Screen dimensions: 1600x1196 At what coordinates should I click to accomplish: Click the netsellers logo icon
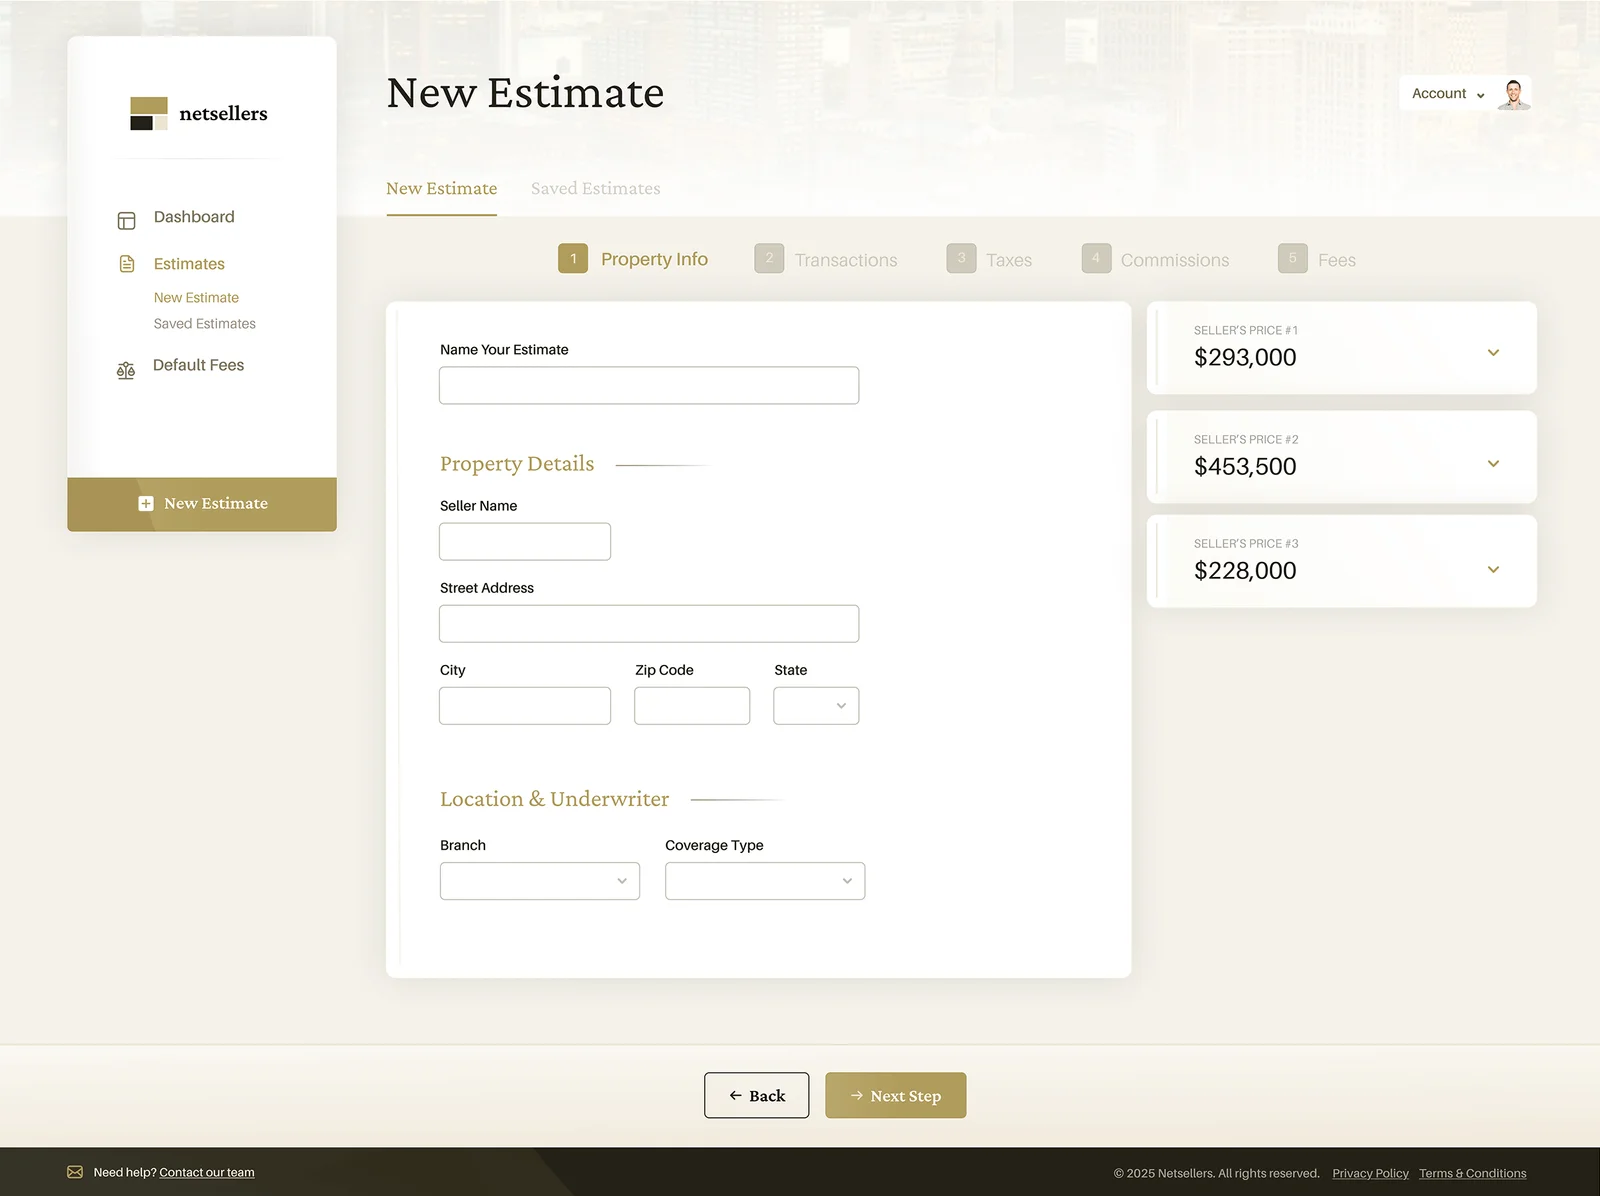click(149, 113)
